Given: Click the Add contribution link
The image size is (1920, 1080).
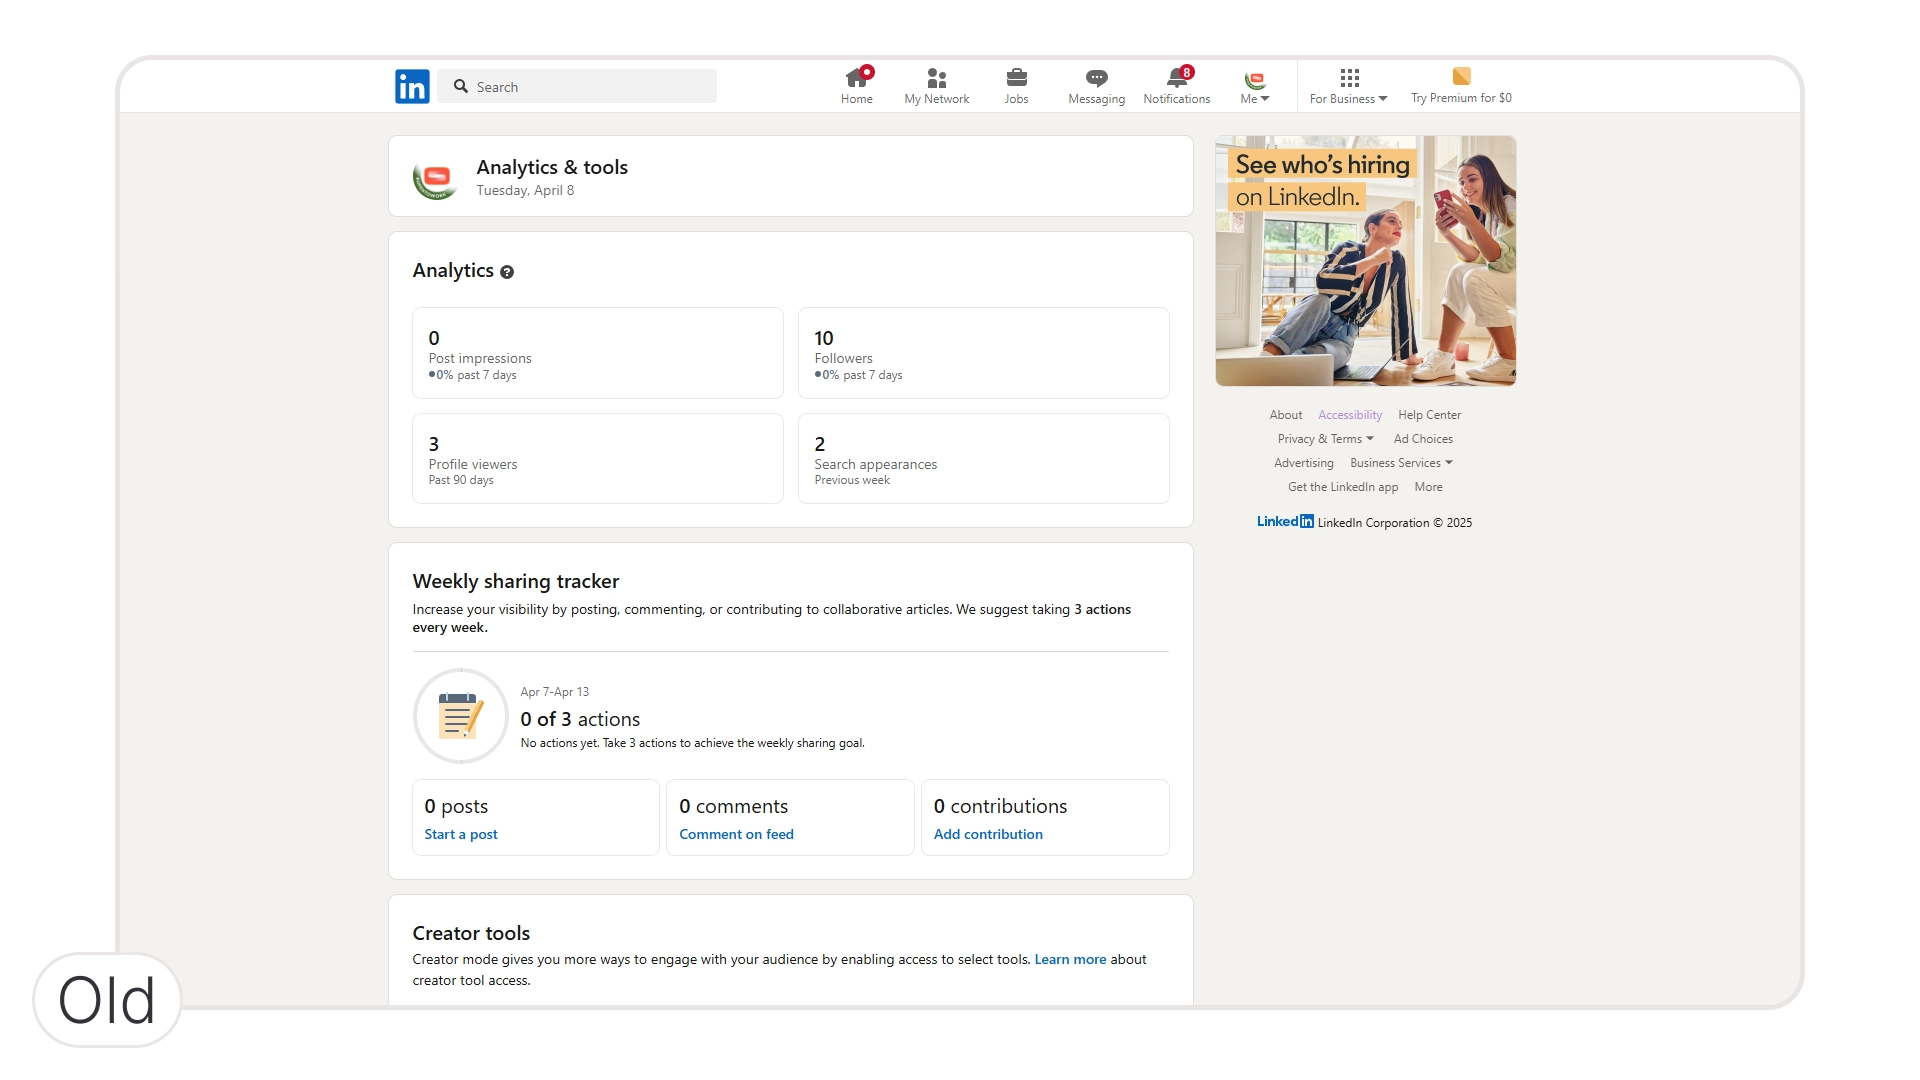Looking at the screenshot, I should [987, 834].
